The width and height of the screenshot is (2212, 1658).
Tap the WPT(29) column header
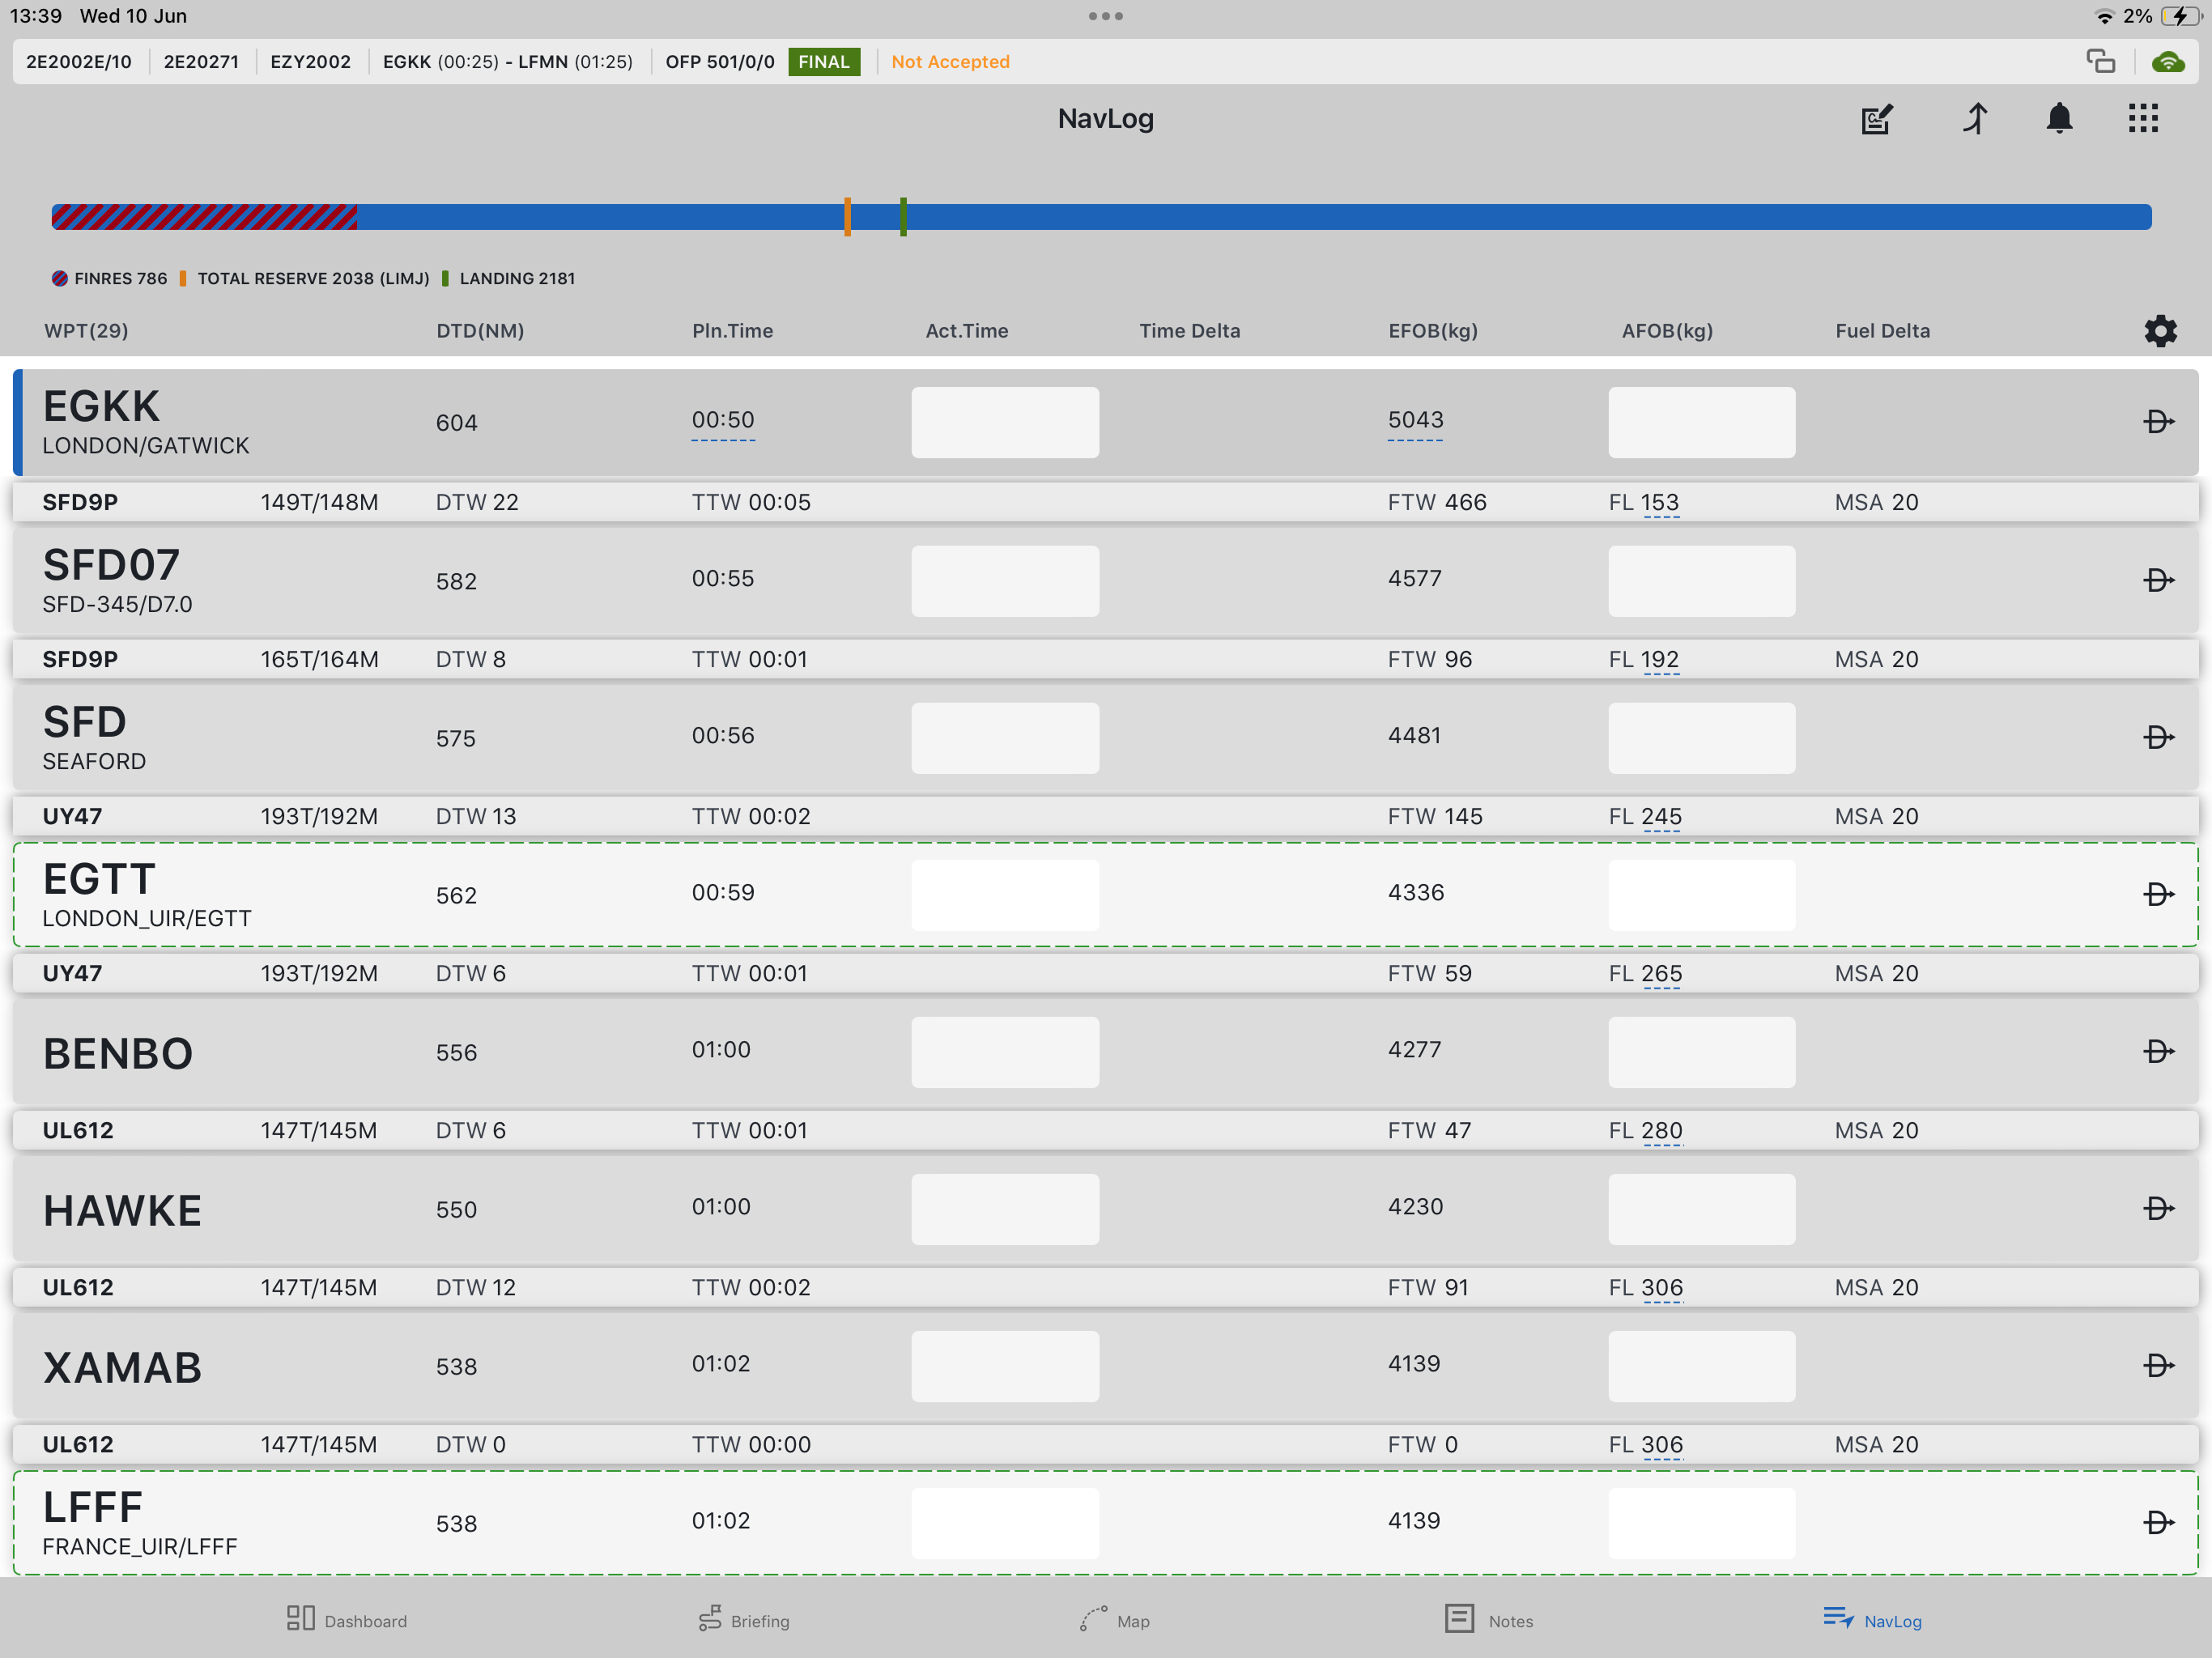tap(86, 331)
